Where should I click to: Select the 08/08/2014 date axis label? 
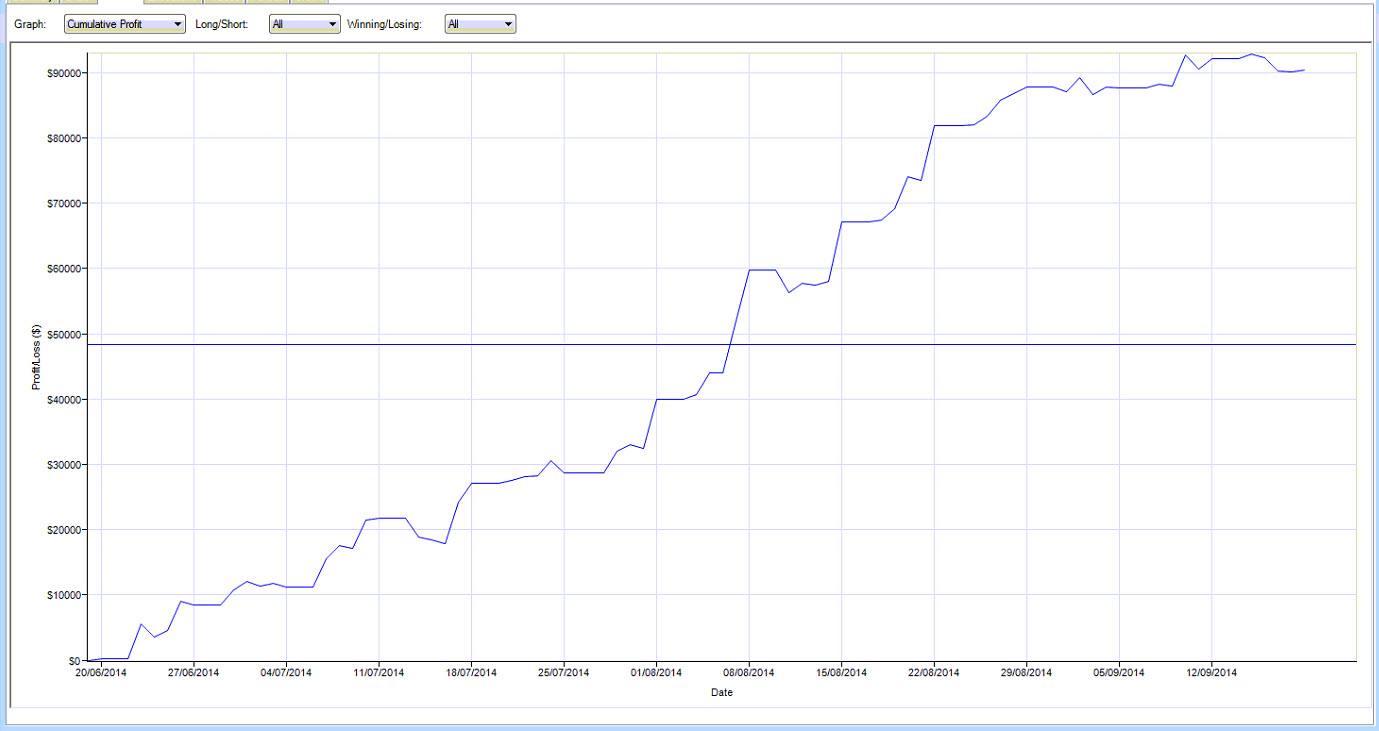click(x=749, y=673)
